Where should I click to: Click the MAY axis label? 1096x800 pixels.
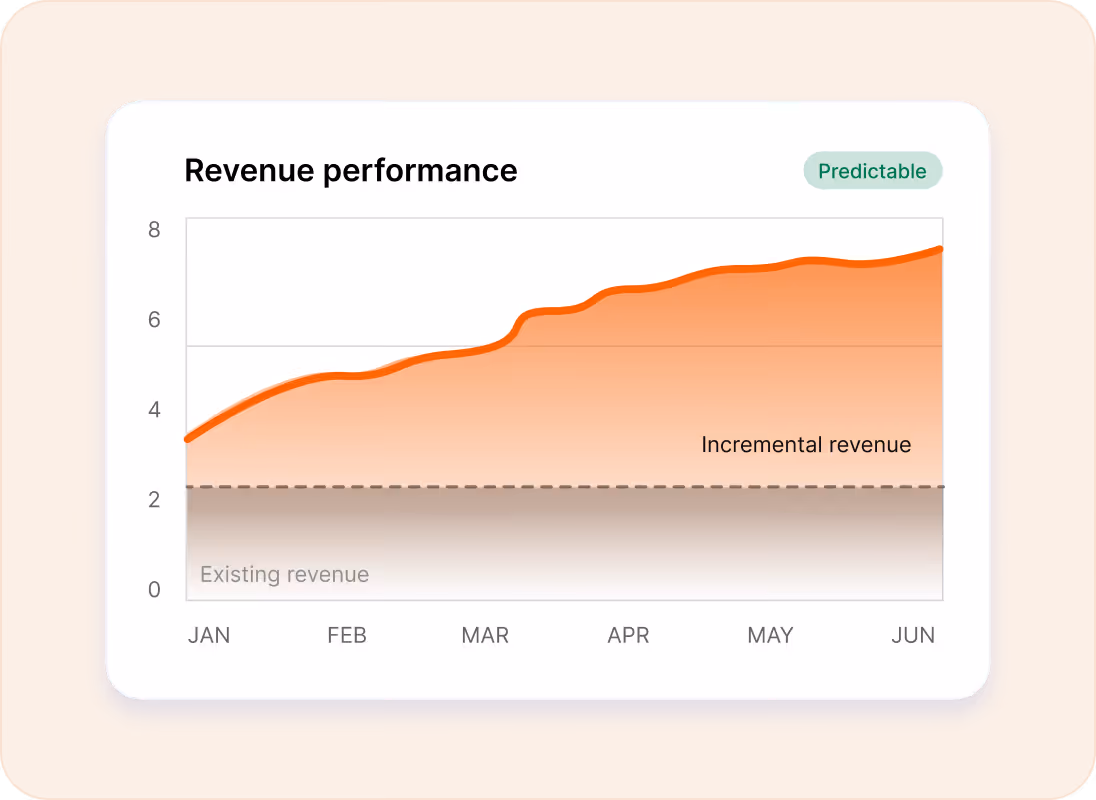(x=770, y=635)
